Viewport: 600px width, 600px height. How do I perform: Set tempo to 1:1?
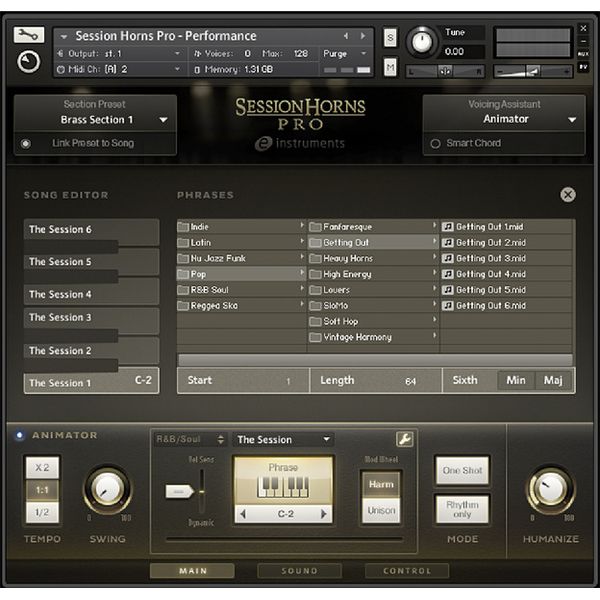42,490
